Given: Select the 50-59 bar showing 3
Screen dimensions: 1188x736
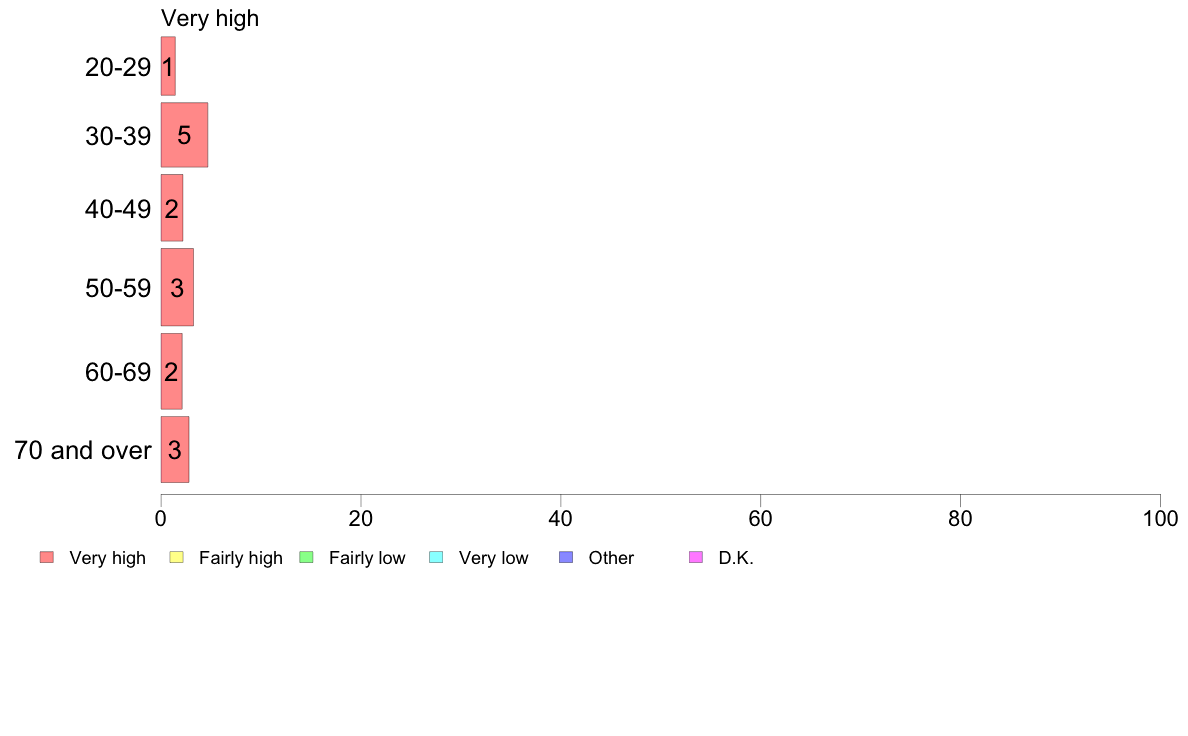Looking at the screenshot, I should click(x=177, y=287).
